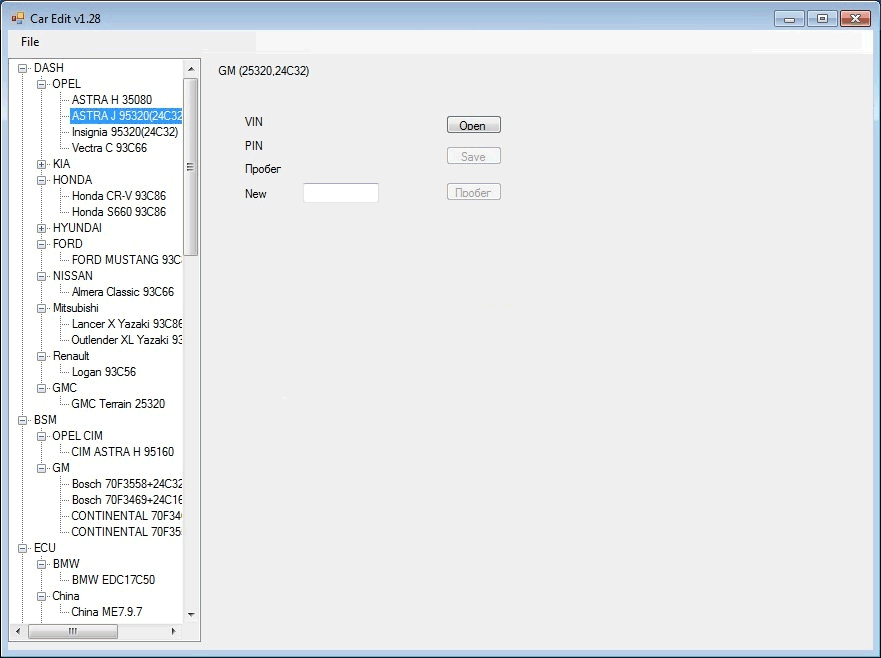
Task: Select ASTRA H 35080 in tree
Action: click(x=111, y=100)
